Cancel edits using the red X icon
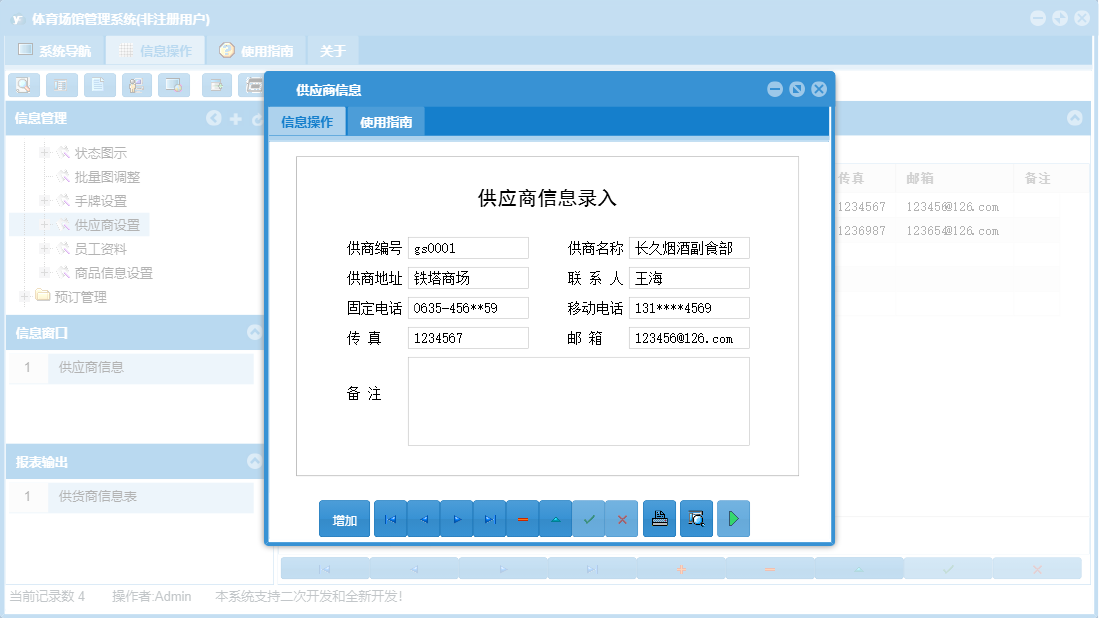This screenshot has width=1099, height=618. tap(622, 518)
